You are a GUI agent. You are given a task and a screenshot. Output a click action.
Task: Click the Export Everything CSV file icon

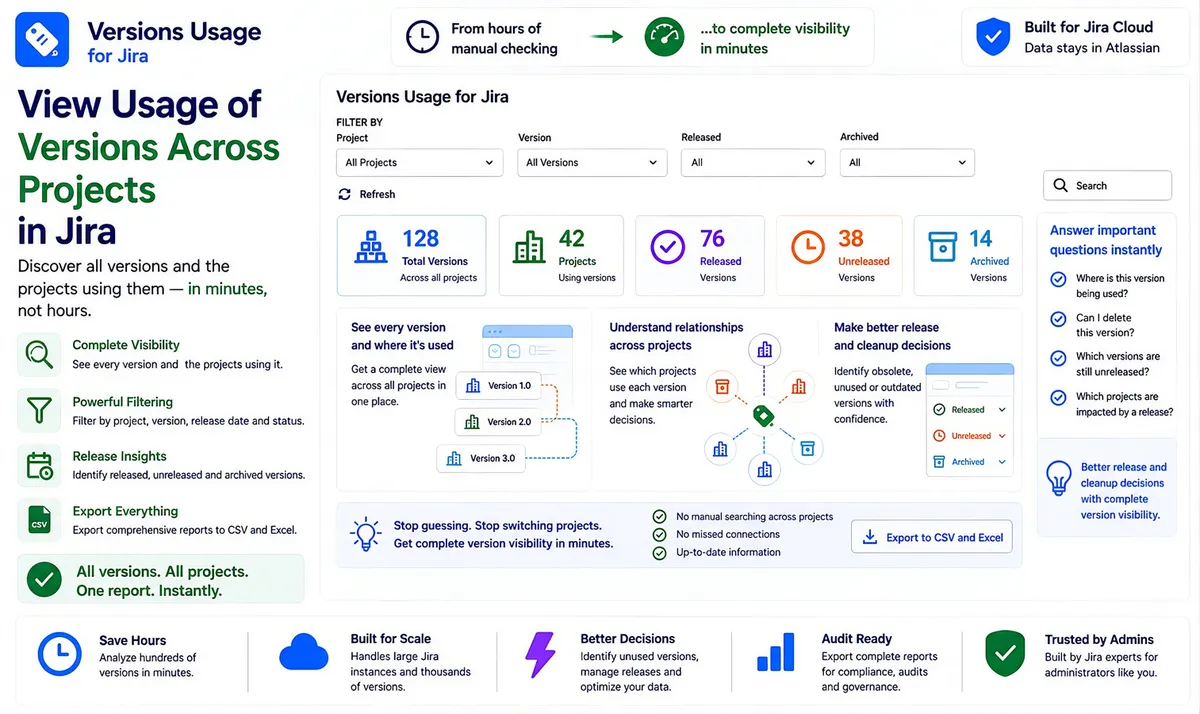click(x=39, y=520)
